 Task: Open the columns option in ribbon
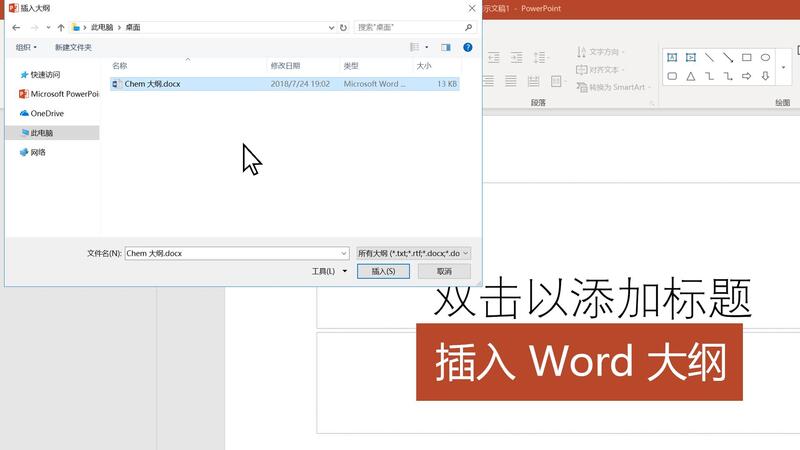click(558, 81)
